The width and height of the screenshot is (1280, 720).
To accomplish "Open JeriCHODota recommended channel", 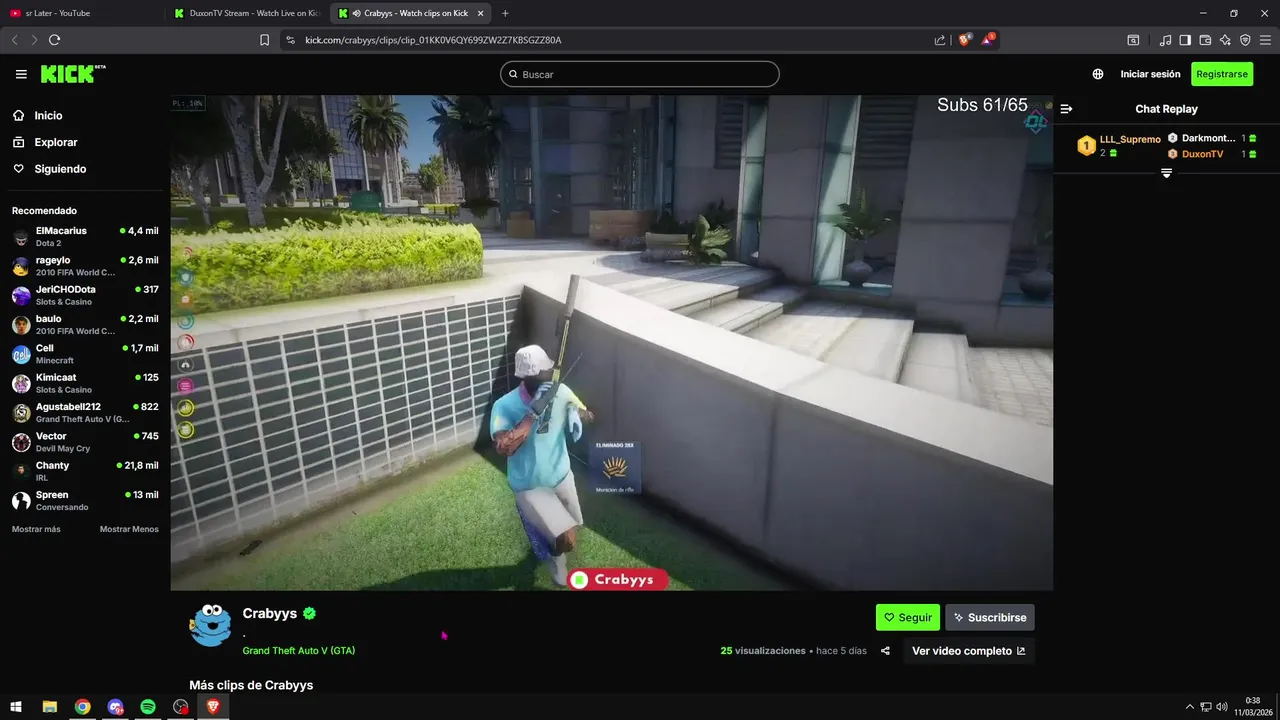I will (85, 295).
